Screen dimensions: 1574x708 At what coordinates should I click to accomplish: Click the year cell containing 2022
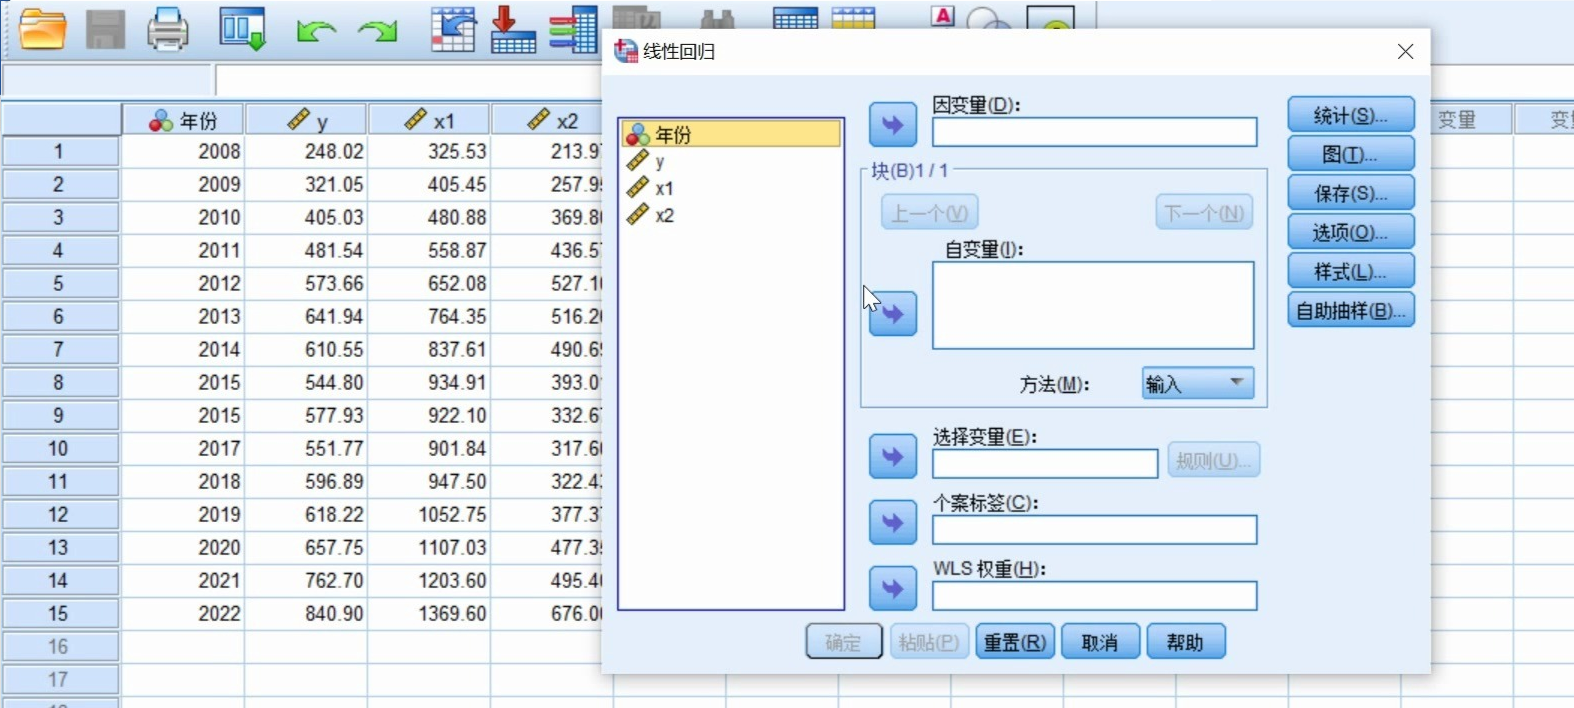coord(183,613)
